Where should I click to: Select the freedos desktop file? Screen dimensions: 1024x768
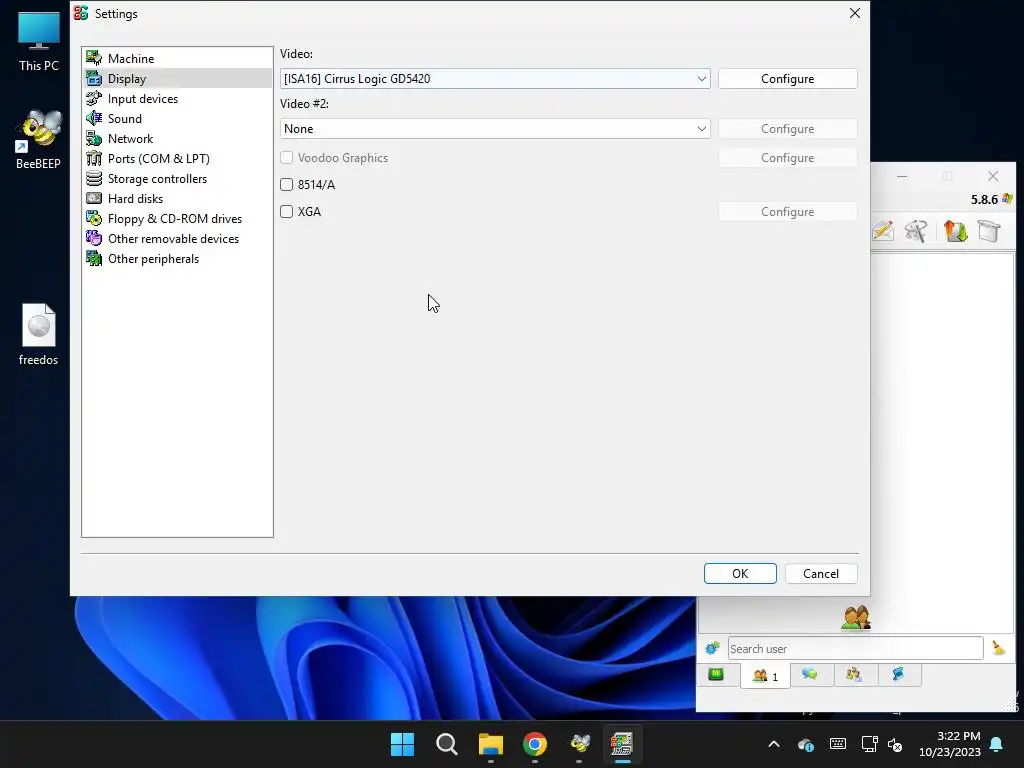[39, 334]
